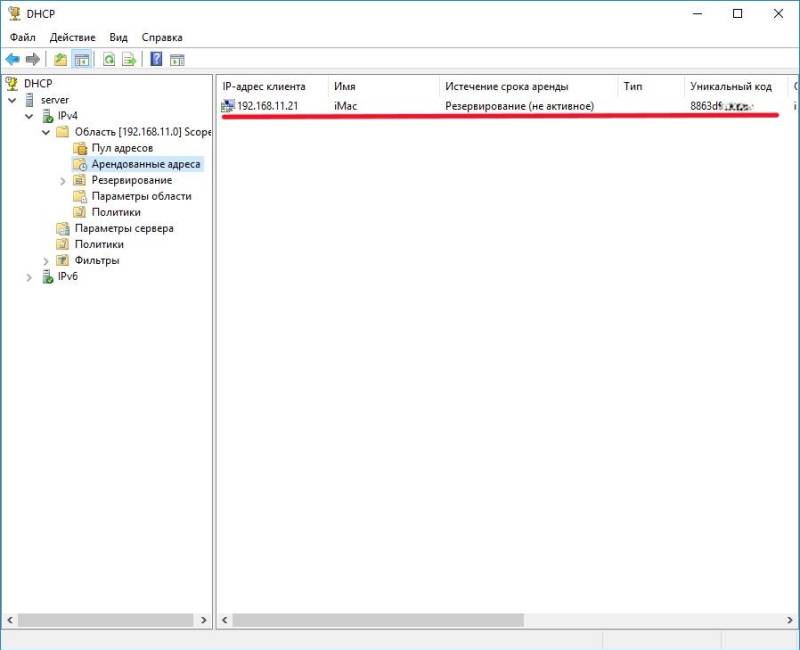Open the Справка menu
This screenshot has height=650, width=800.
tap(162, 37)
